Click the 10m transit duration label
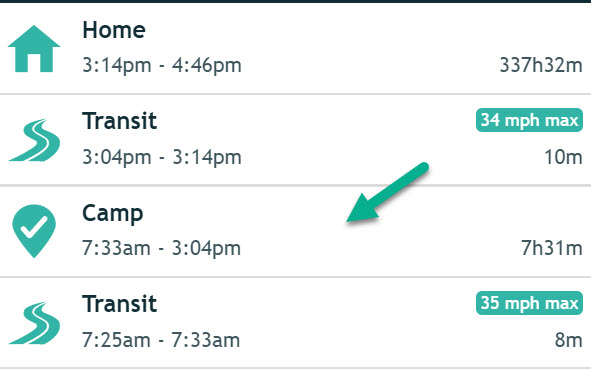Viewport: 591px width, 369px height. pos(563,157)
